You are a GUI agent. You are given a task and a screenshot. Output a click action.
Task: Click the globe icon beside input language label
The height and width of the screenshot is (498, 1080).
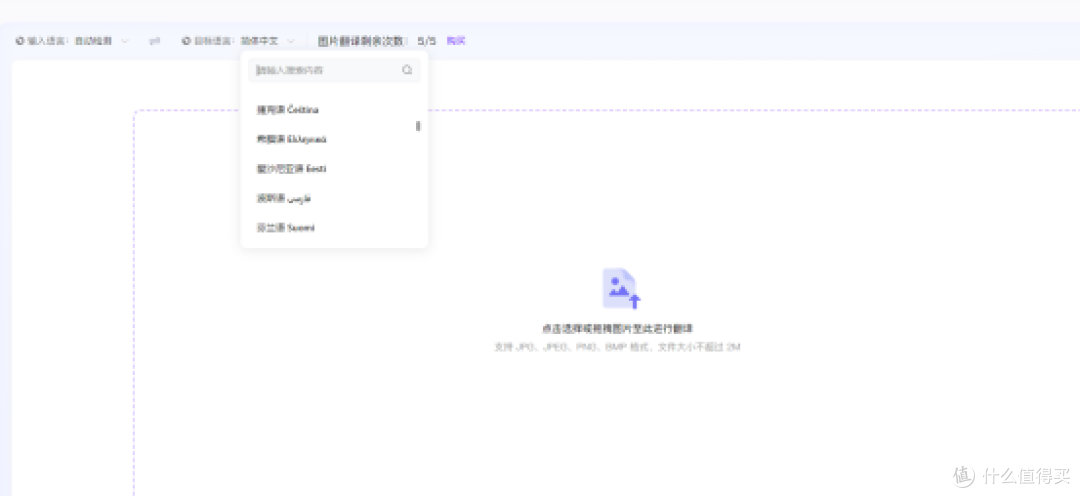point(20,41)
